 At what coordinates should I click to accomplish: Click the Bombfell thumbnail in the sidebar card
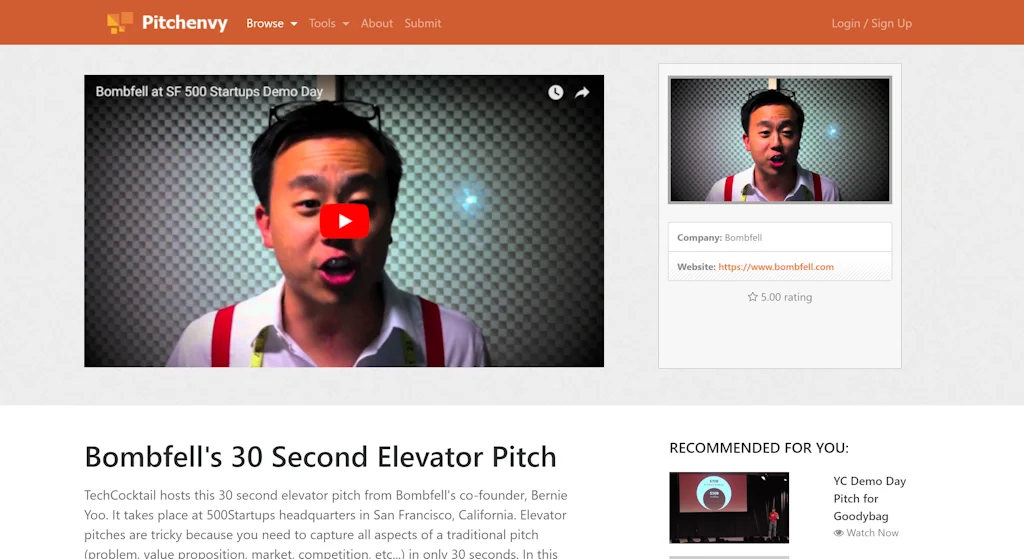pos(780,140)
